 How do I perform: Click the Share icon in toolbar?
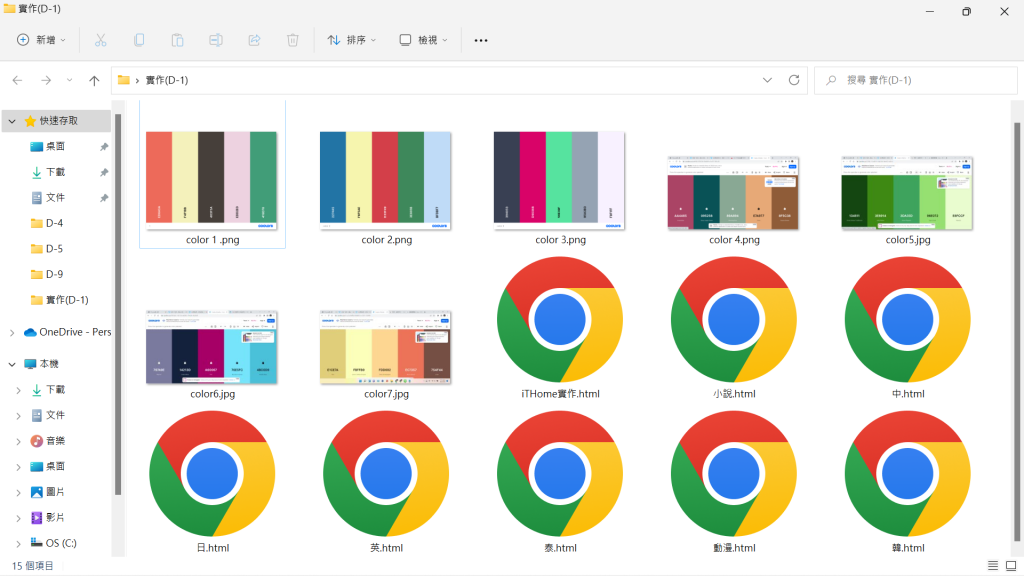click(254, 40)
